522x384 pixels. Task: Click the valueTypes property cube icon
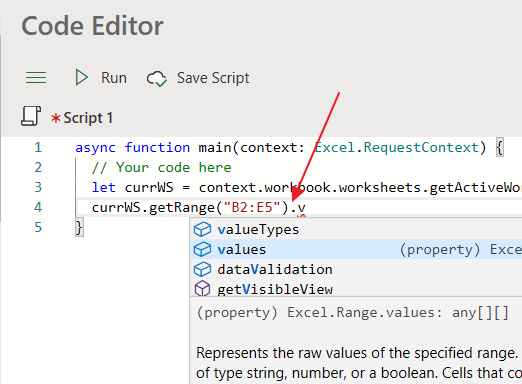pyautogui.click(x=202, y=229)
